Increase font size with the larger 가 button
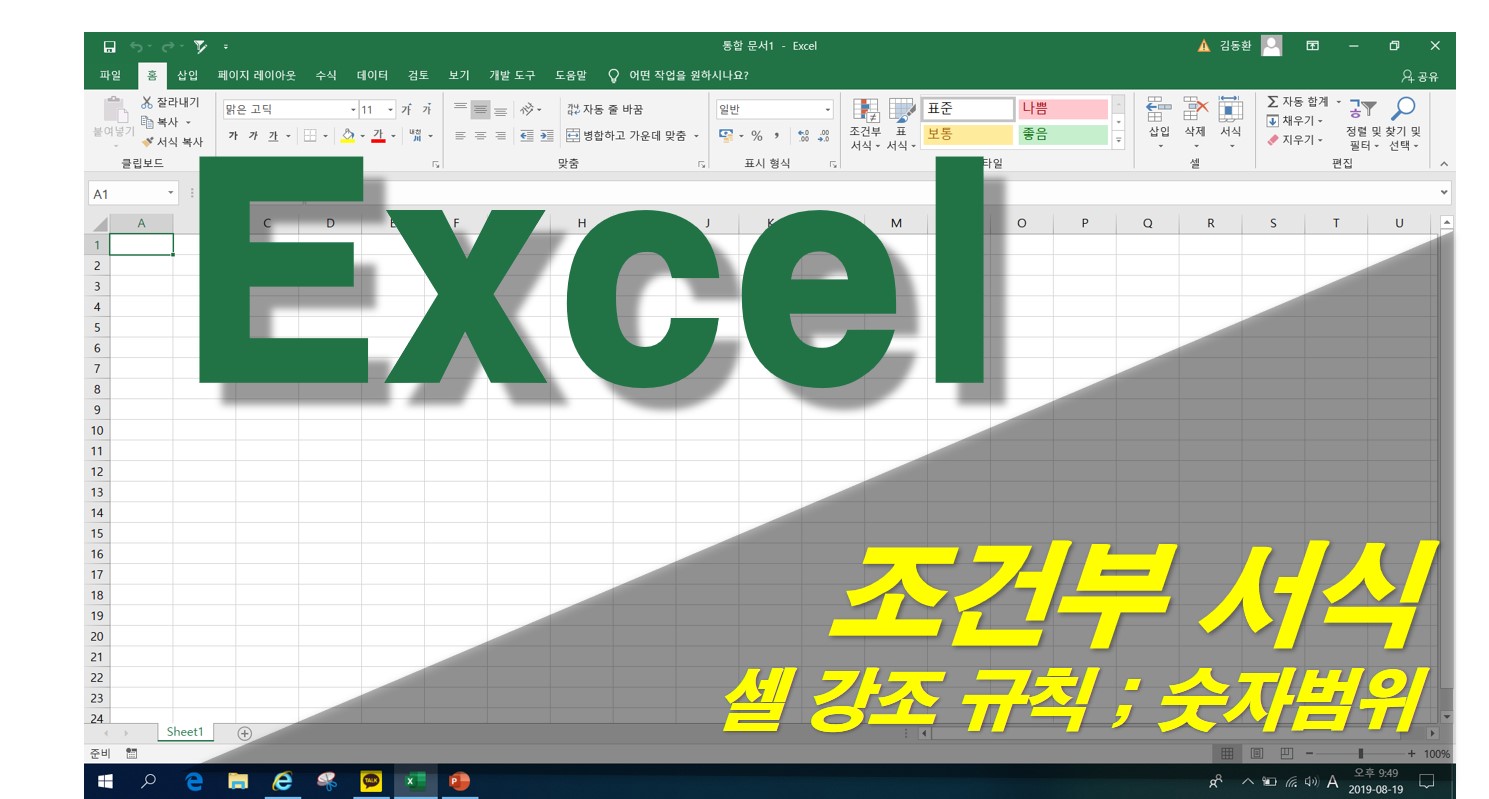Screen dimensions: 1489x799 point(406,110)
